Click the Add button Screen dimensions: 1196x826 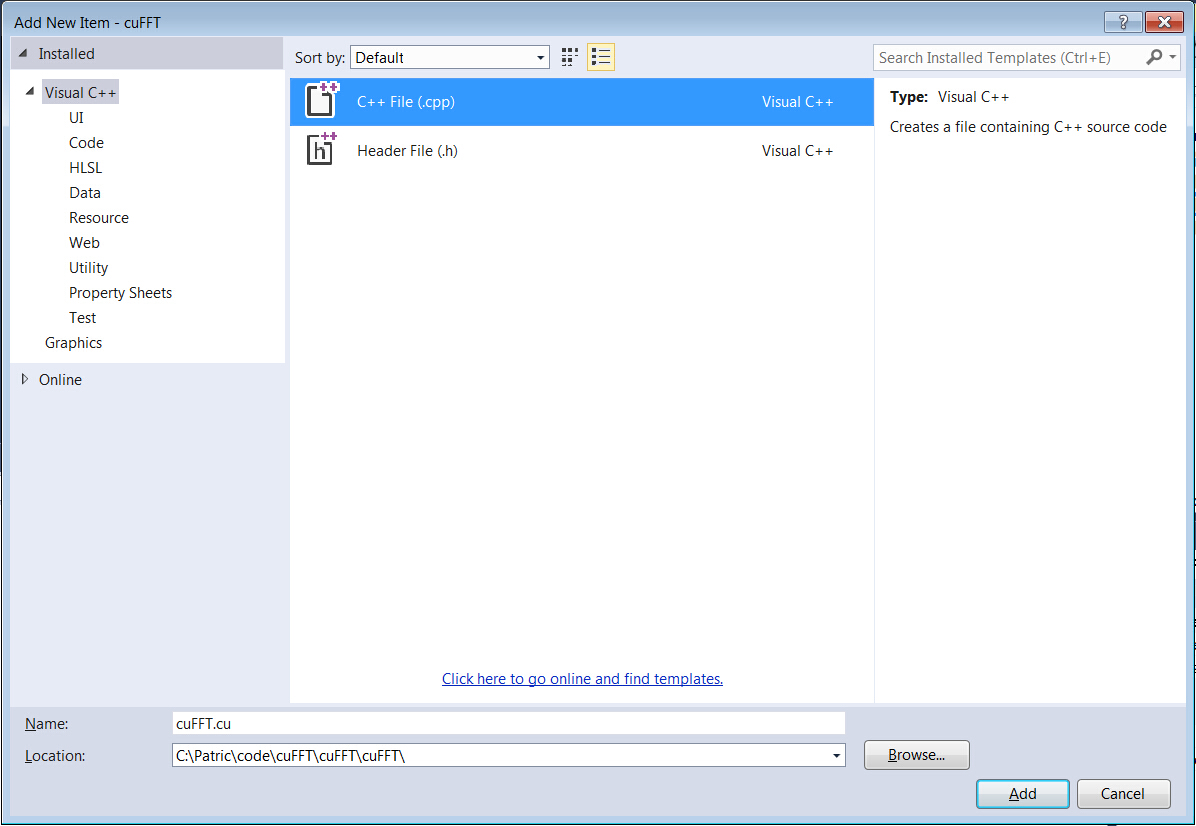[1023, 794]
